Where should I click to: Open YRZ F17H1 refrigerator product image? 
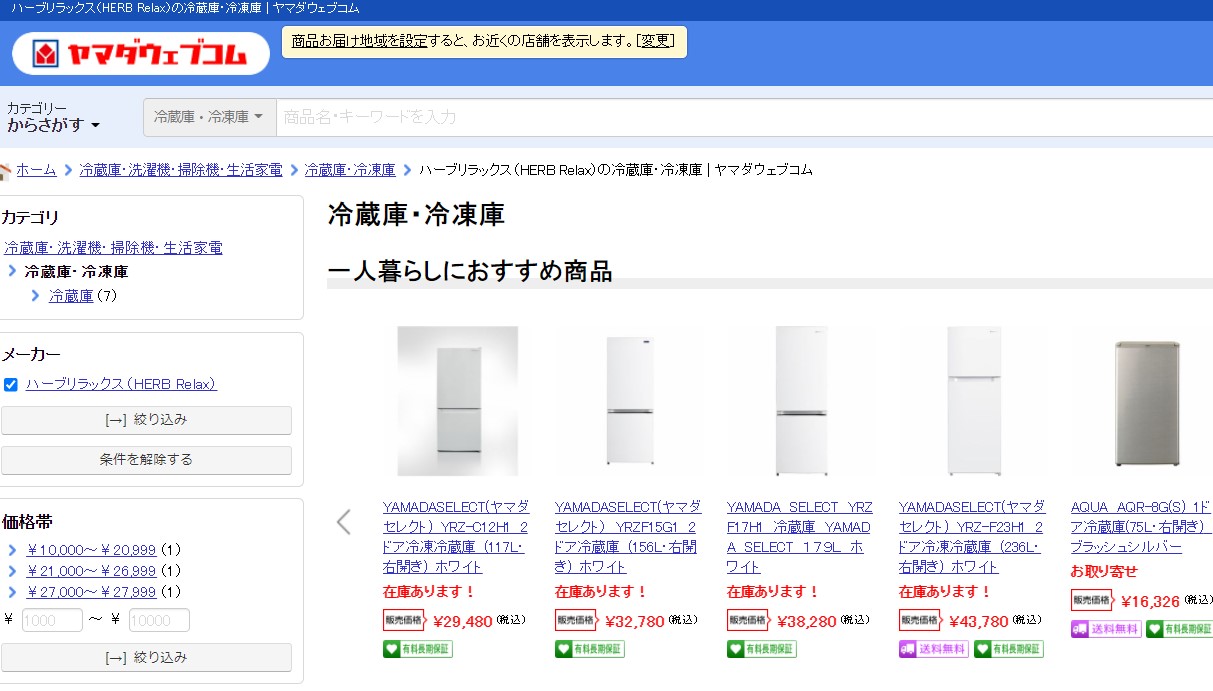802,401
